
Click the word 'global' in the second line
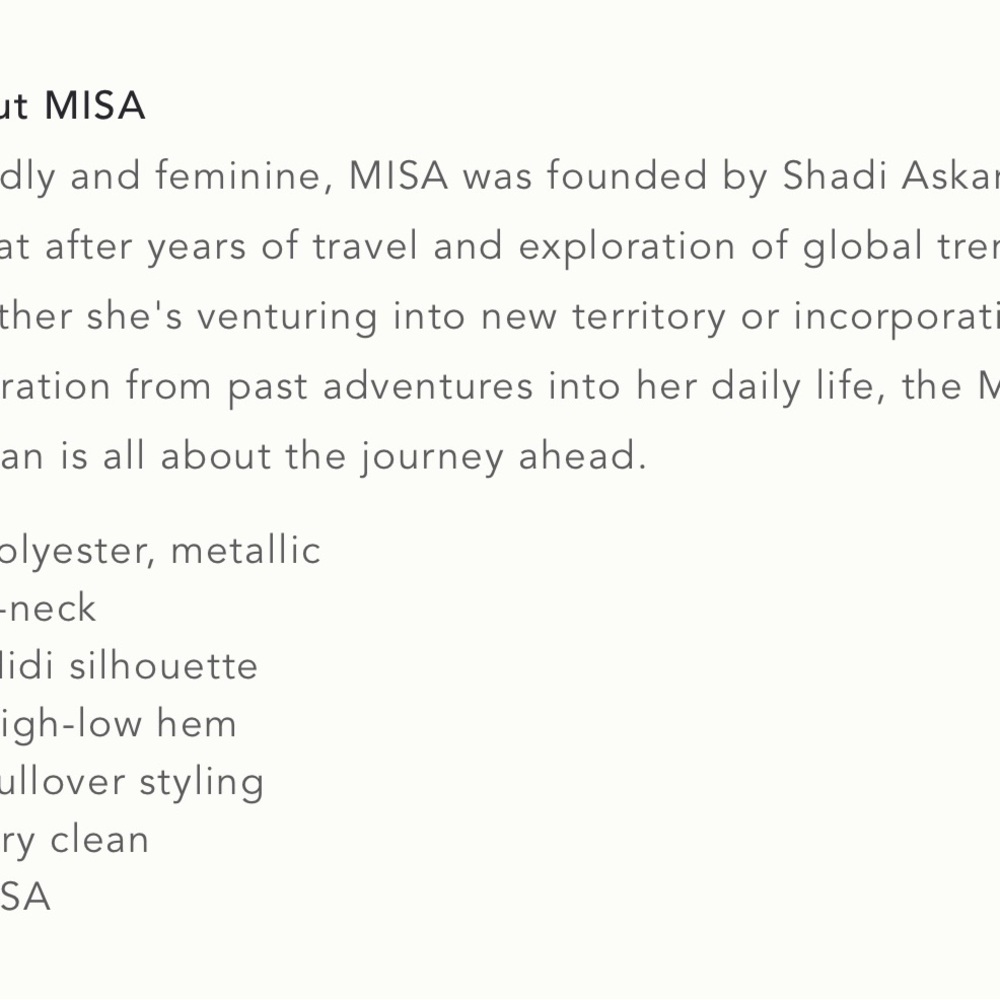858,246
